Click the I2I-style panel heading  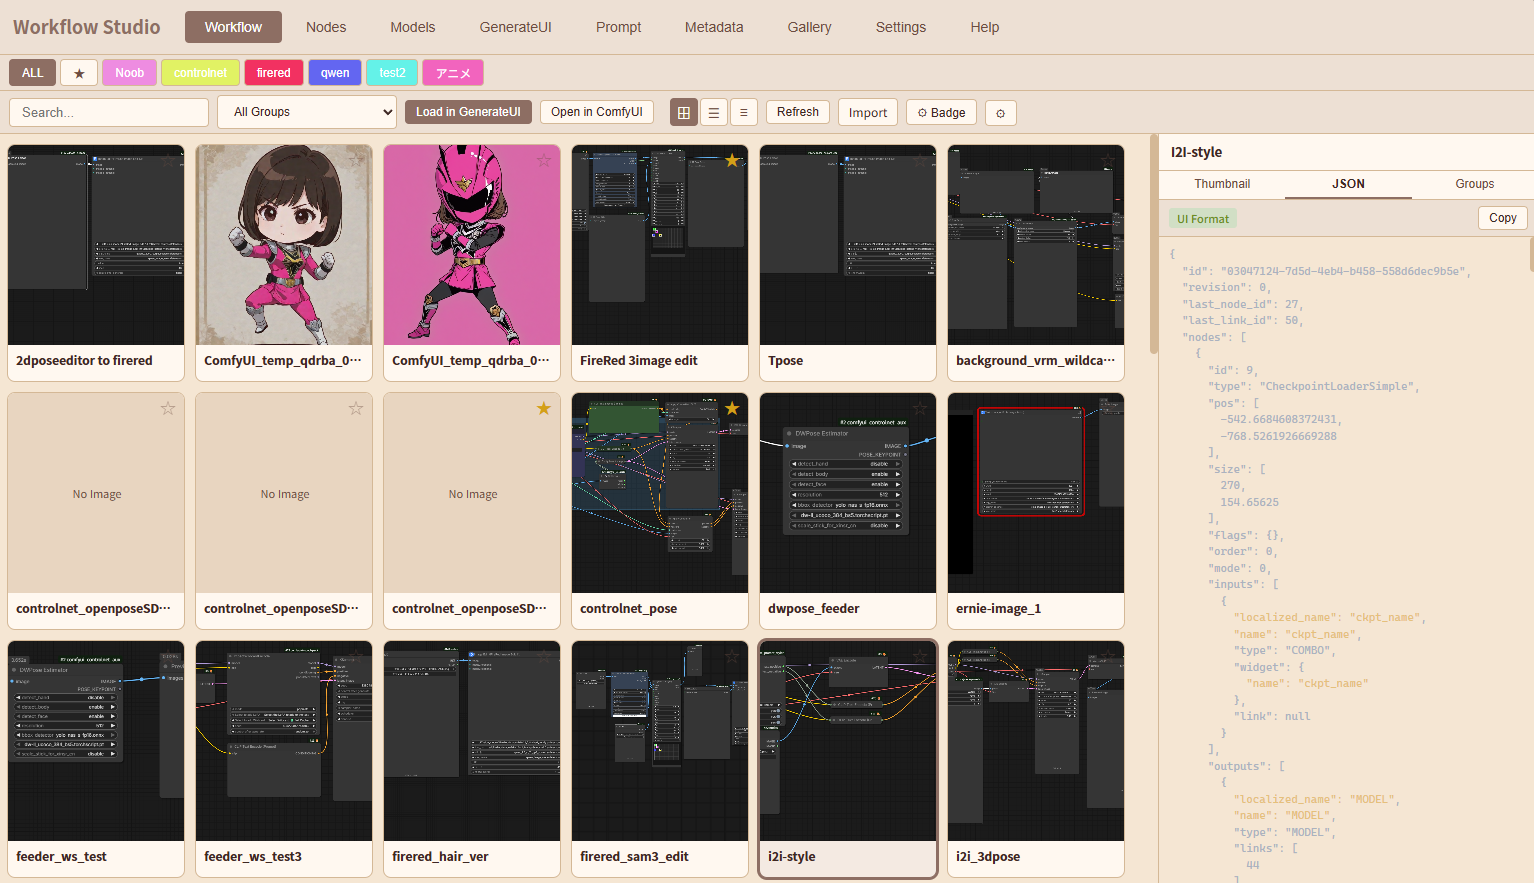tap(1196, 152)
